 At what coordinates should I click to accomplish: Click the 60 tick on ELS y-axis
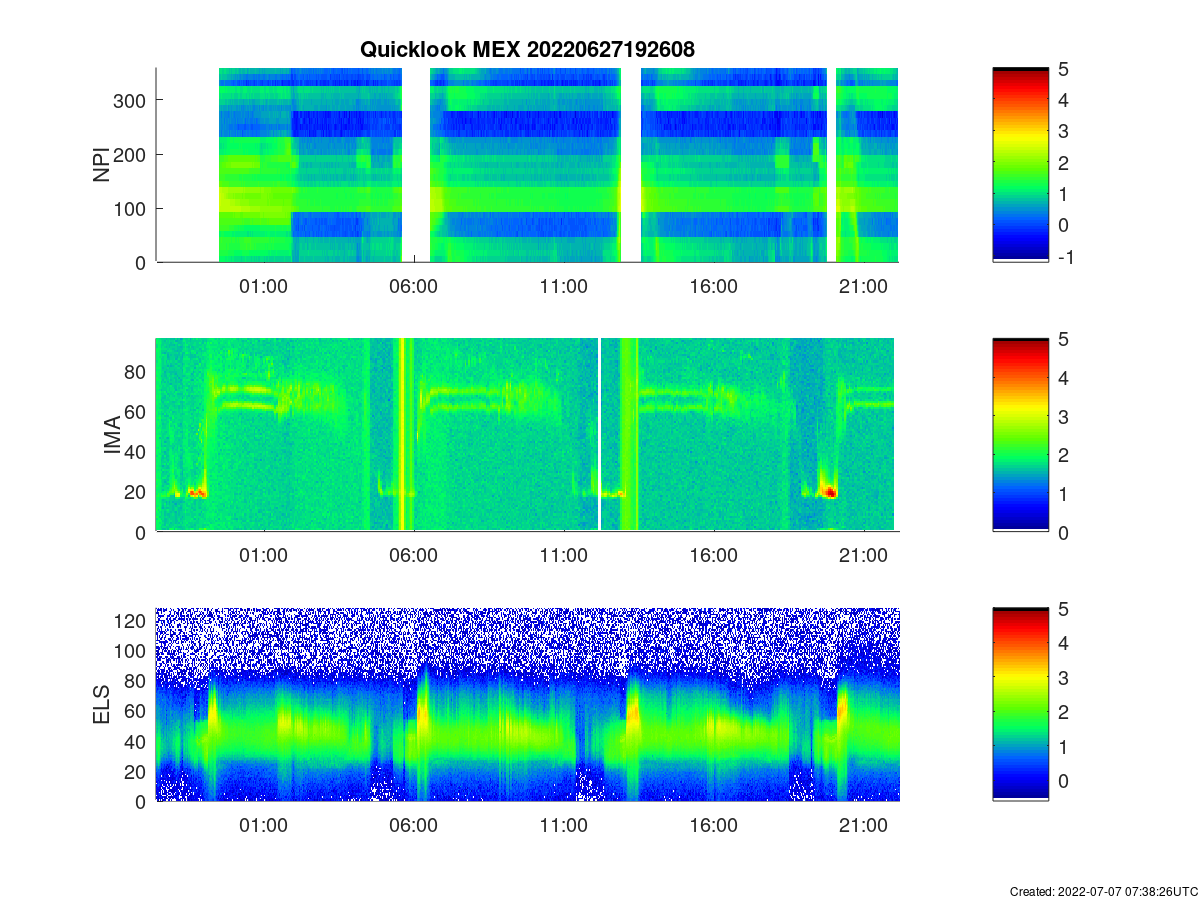coord(137,711)
